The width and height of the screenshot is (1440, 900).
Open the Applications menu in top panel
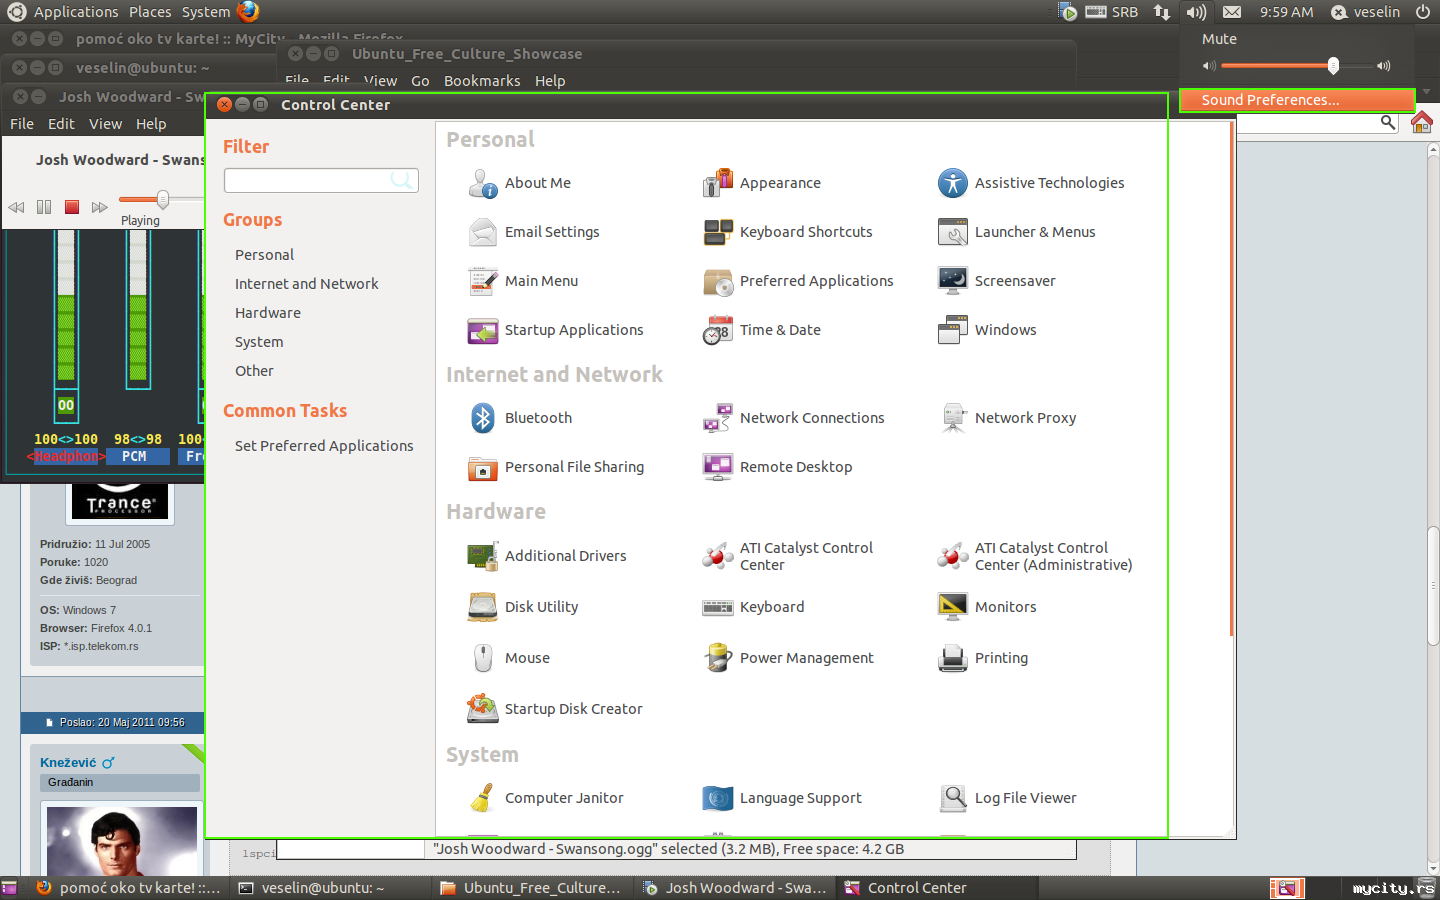[76, 12]
